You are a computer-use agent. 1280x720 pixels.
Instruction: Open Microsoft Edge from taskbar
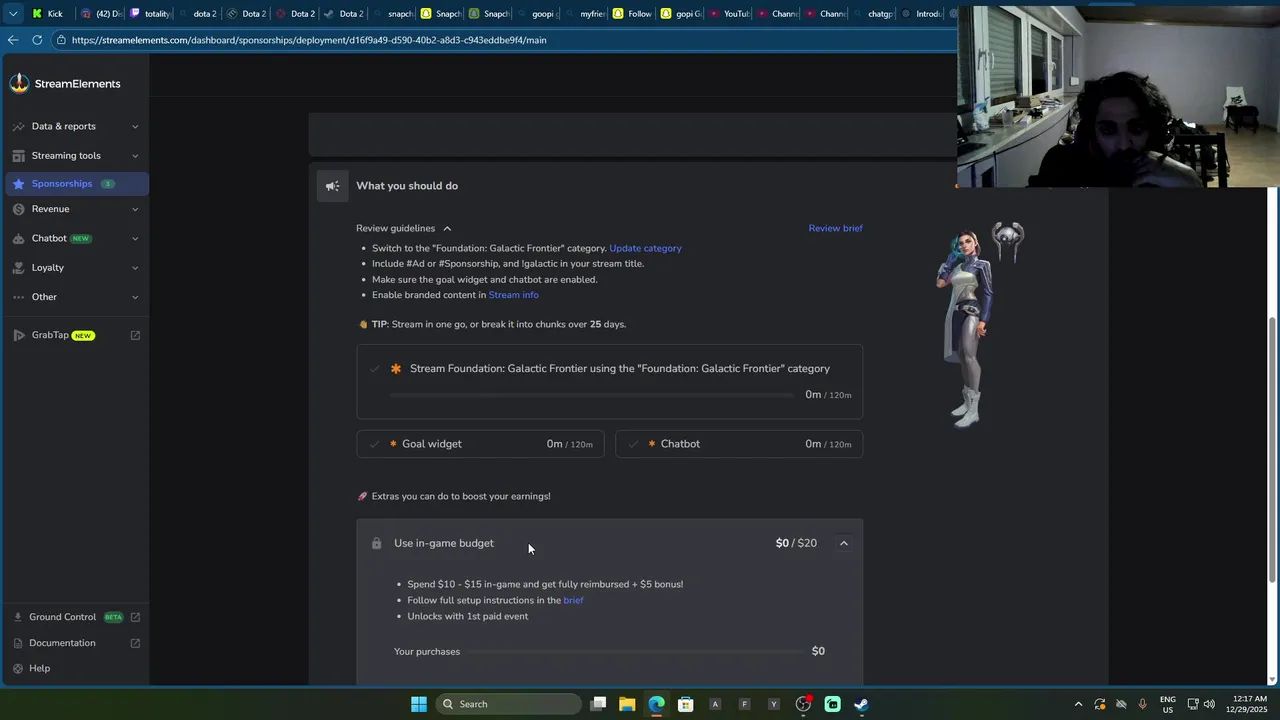656,704
